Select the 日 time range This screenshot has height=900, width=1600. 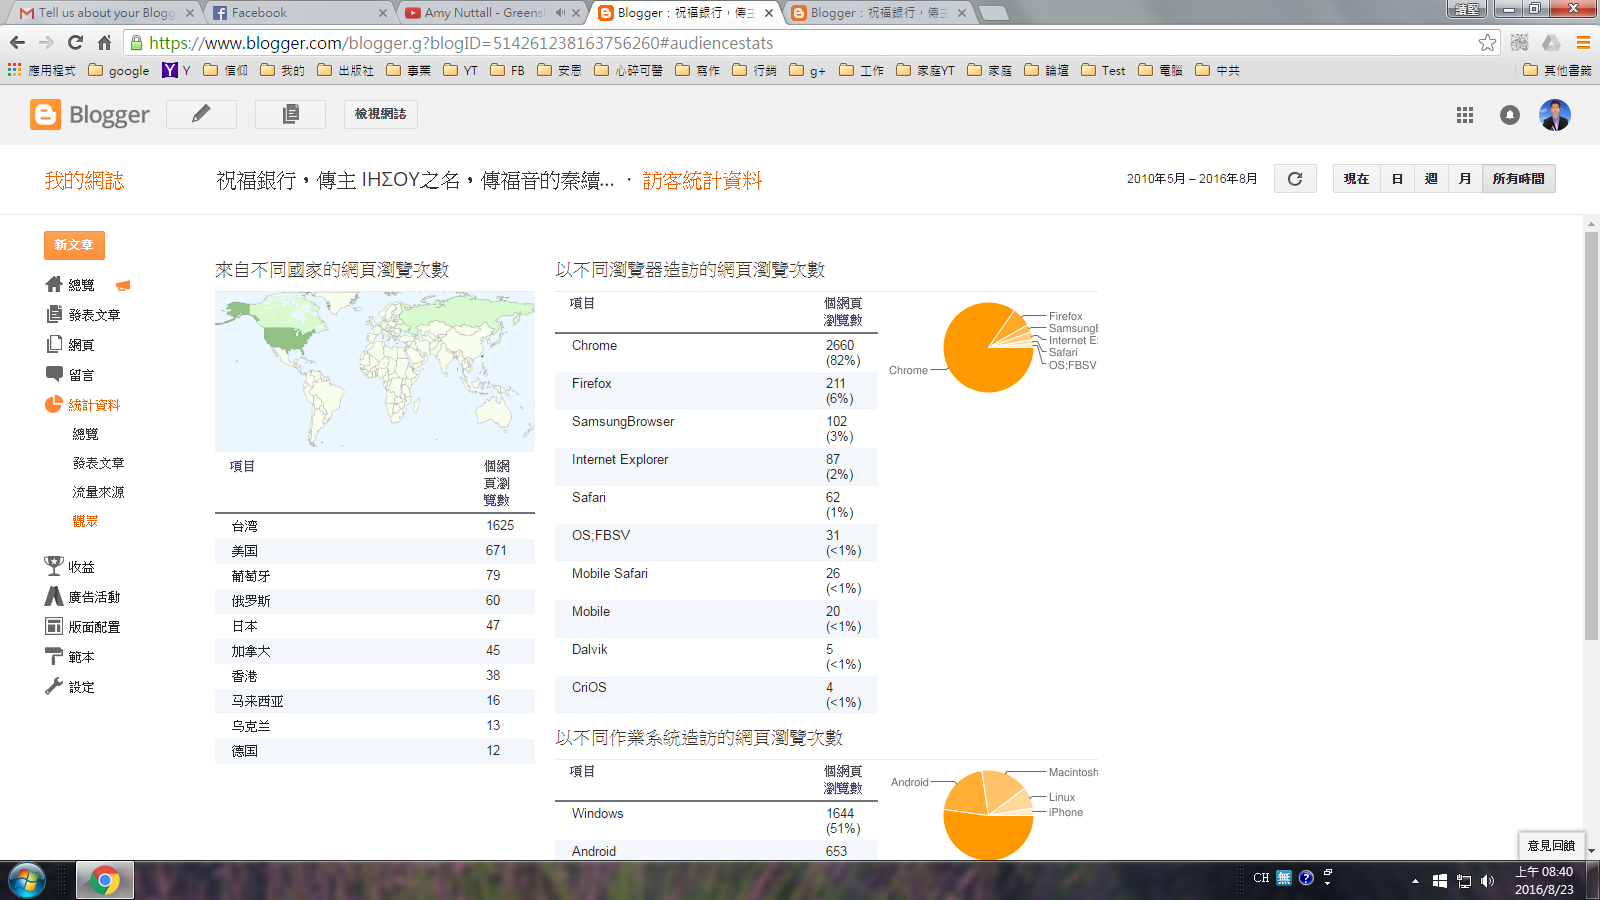click(1397, 179)
